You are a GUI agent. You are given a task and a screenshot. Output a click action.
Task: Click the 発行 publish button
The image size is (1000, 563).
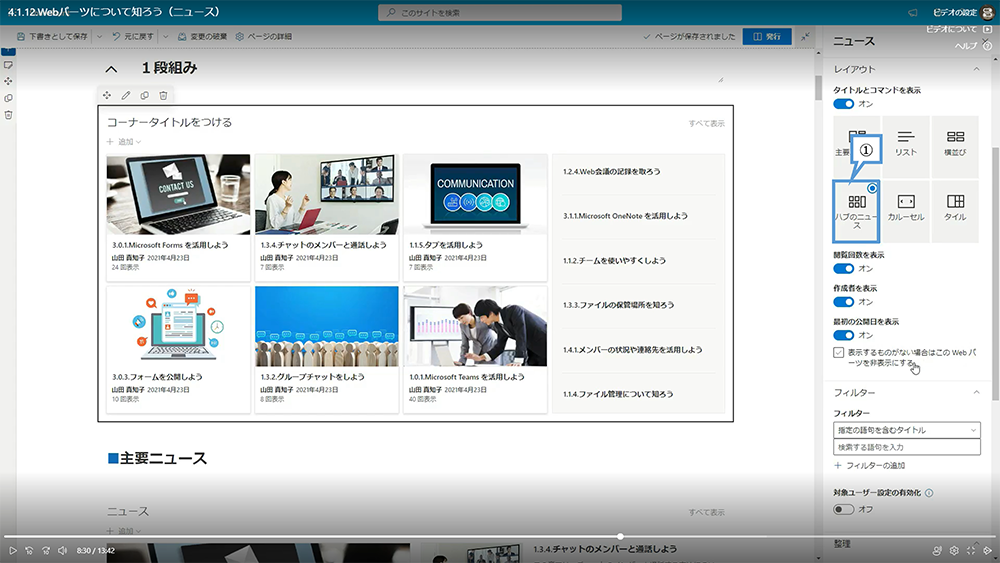(767, 36)
